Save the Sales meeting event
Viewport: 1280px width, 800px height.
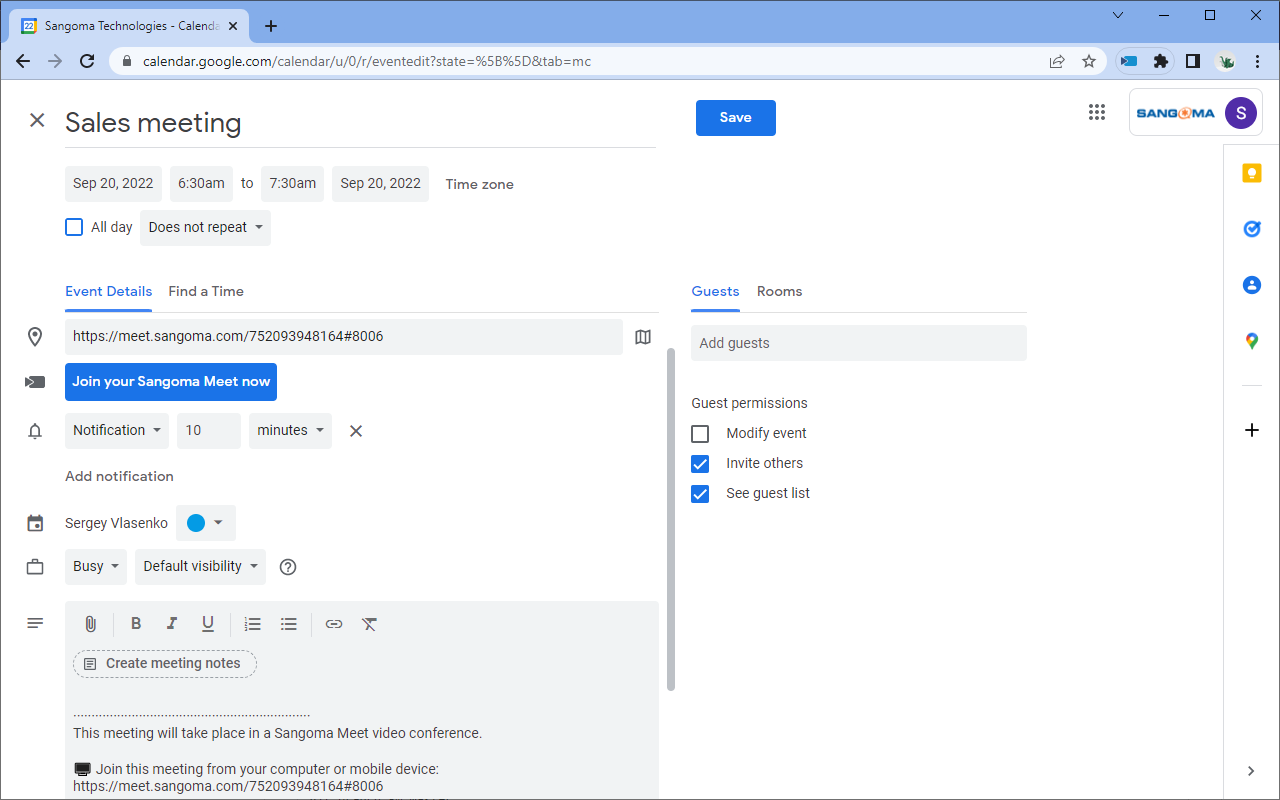click(736, 118)
